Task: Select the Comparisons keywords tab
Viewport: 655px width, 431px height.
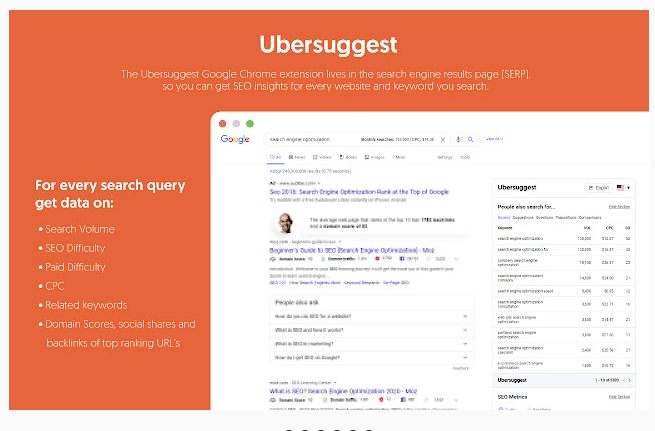Action: [x=590, y=218]
